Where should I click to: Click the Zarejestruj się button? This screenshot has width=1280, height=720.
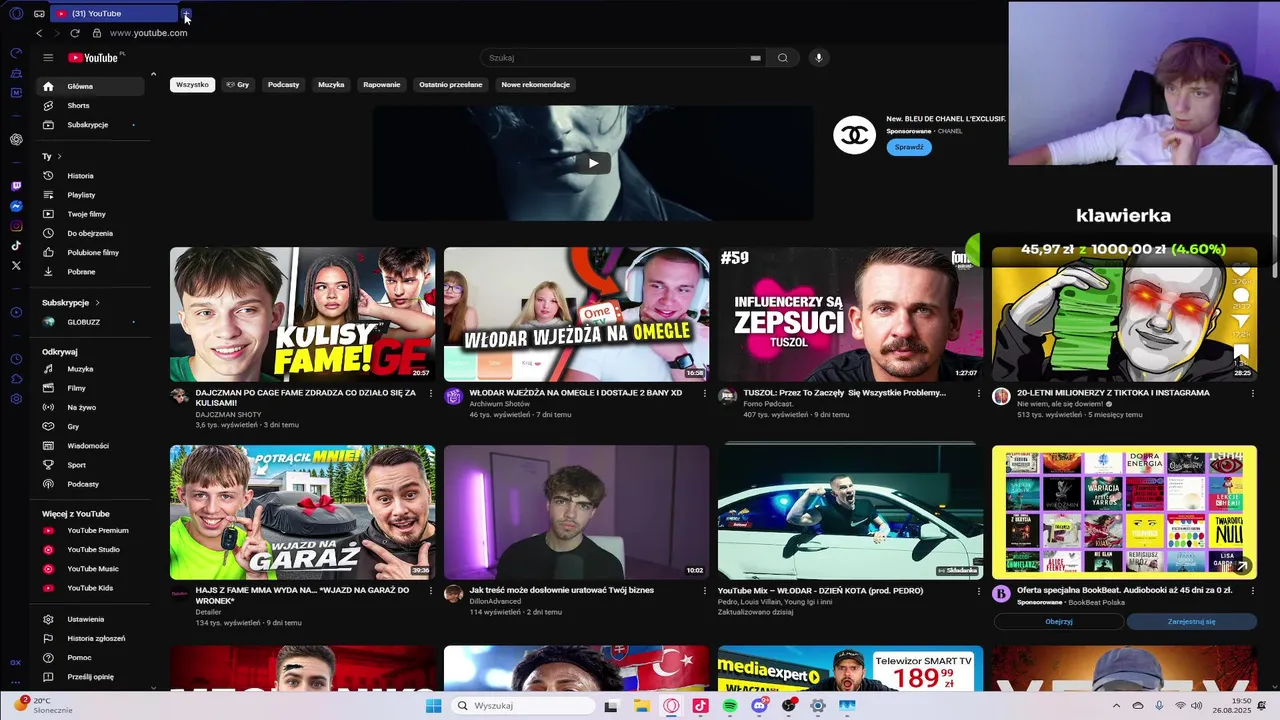pyautogui.click(x=1192, y=621)
